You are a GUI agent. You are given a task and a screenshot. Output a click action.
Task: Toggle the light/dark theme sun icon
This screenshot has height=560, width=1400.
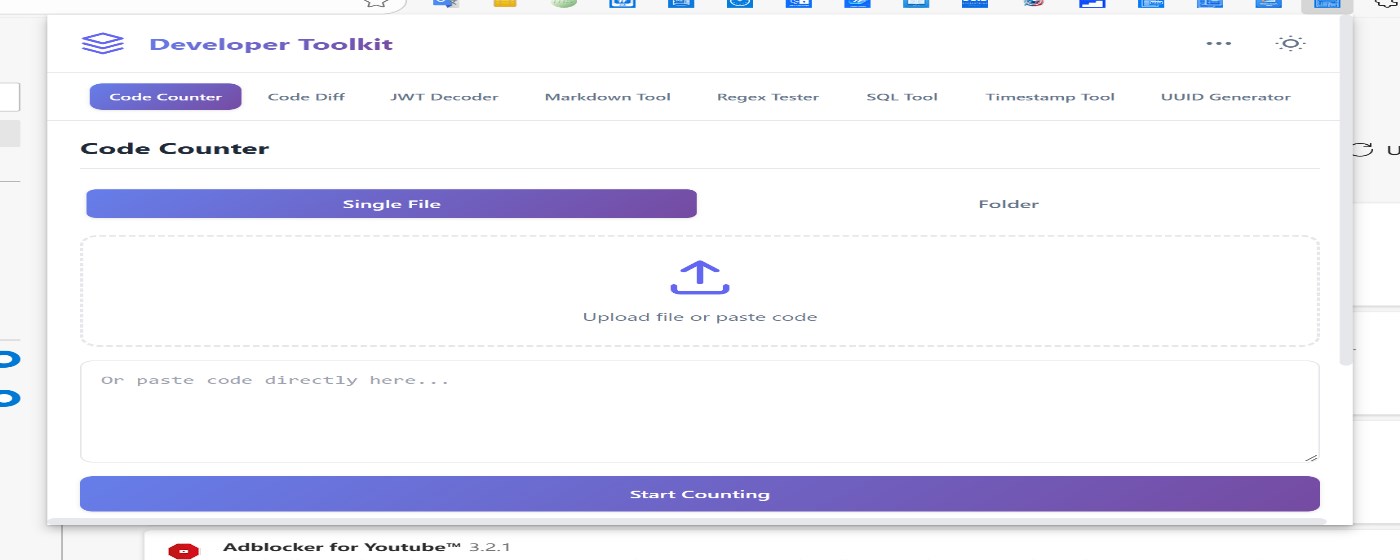point(1291,43)
